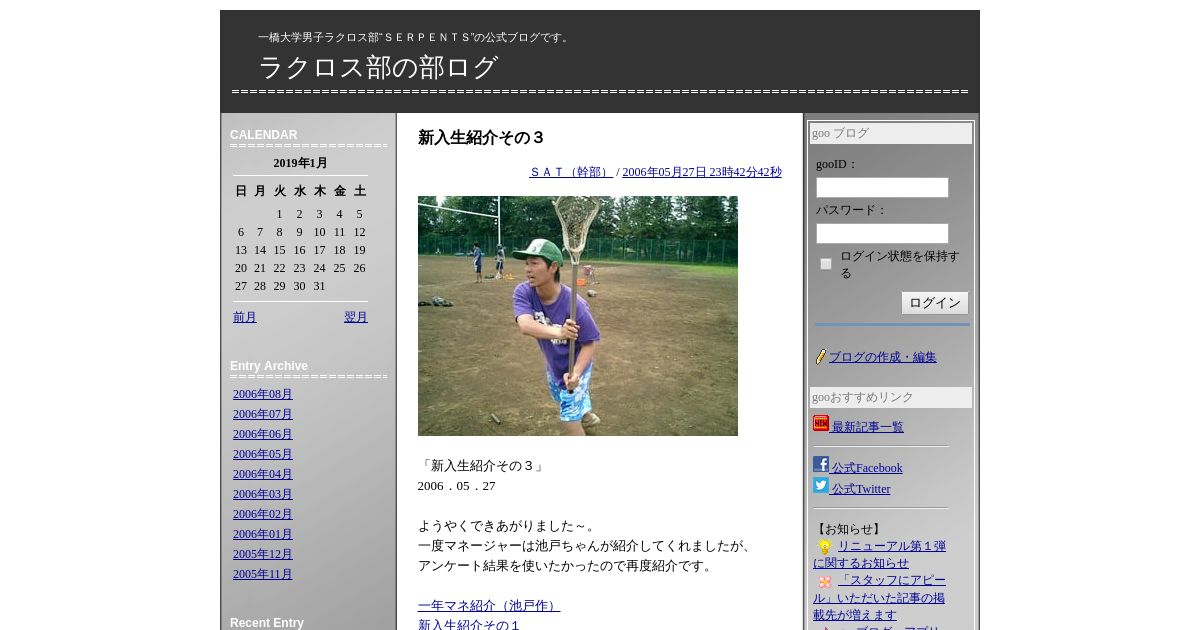Open the 公式Facebook link
1200x630 pixels.
(x=867, y=468)
